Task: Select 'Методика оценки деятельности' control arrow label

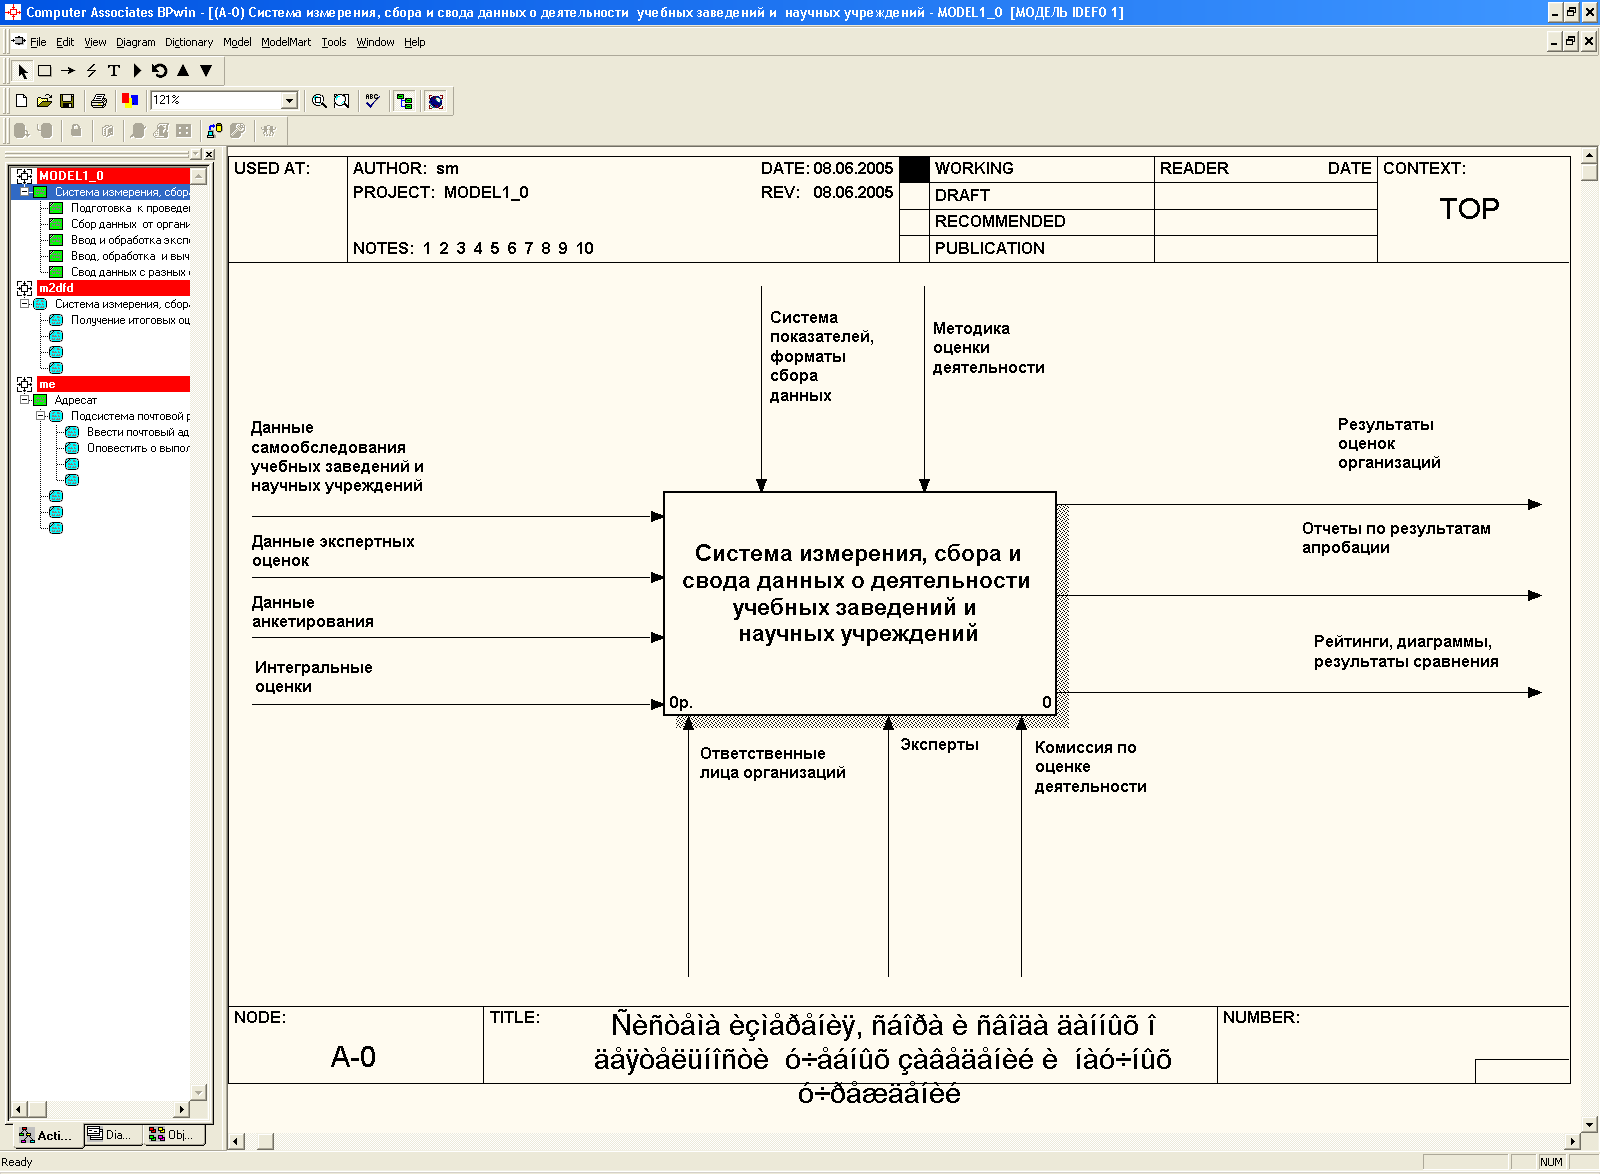Action: [988, 348]
